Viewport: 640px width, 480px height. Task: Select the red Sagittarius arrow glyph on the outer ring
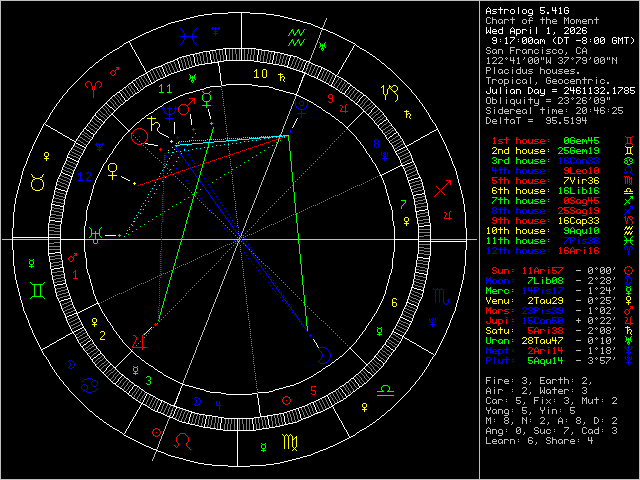[442, 188]
